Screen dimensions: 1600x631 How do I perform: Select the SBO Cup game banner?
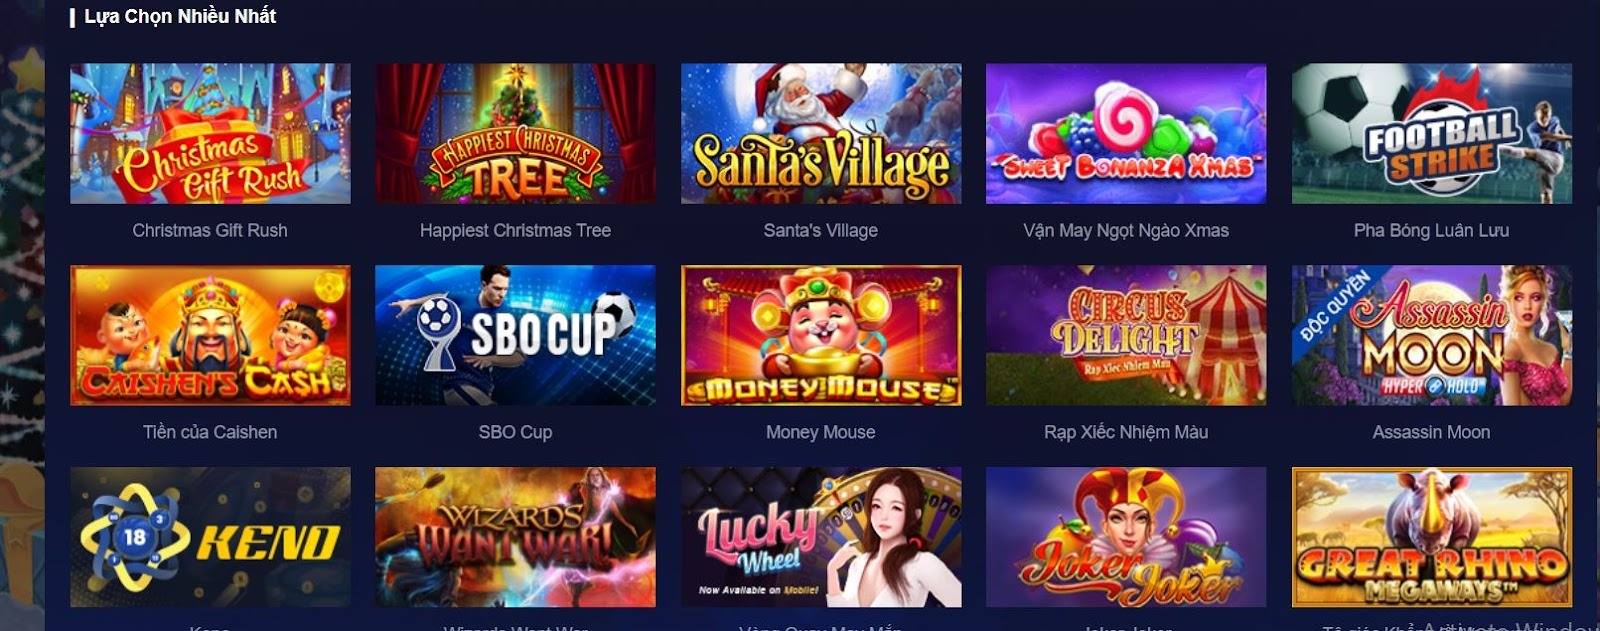(x=515, y=335)
